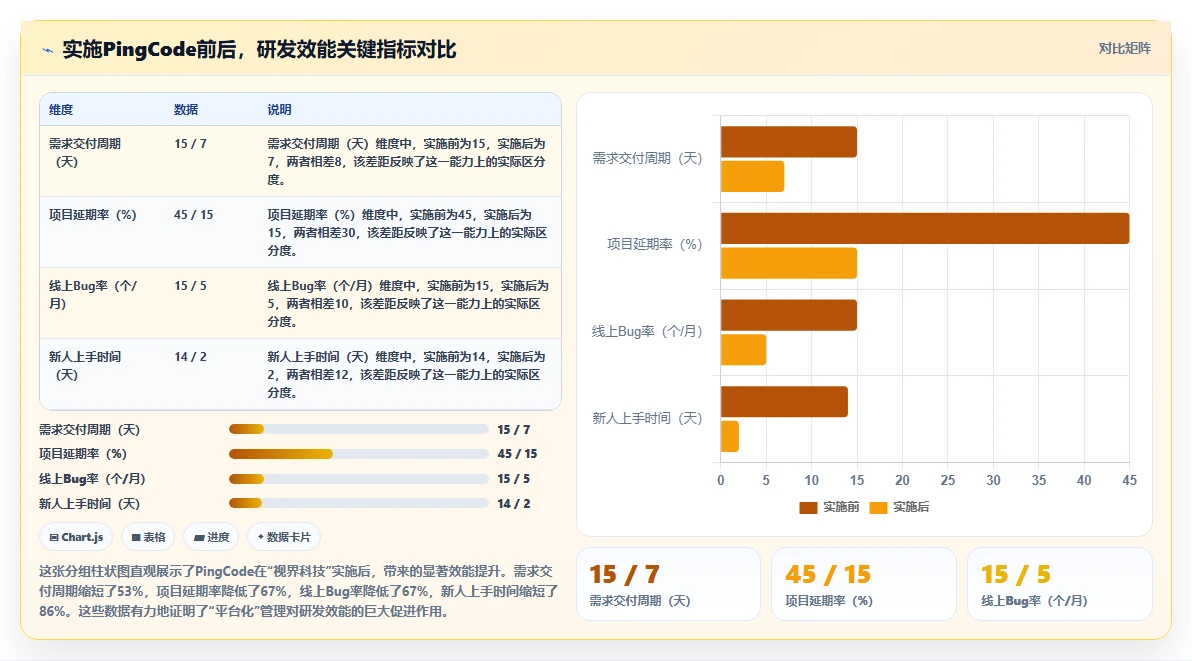Click the 数据 column header

(x=185, y=109)
